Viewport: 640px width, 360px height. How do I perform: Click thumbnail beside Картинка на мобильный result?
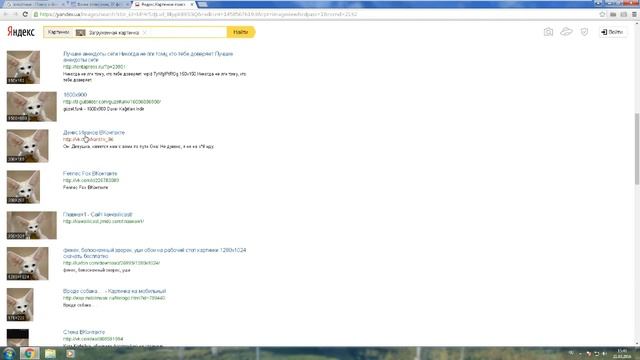tap(20, 304)
